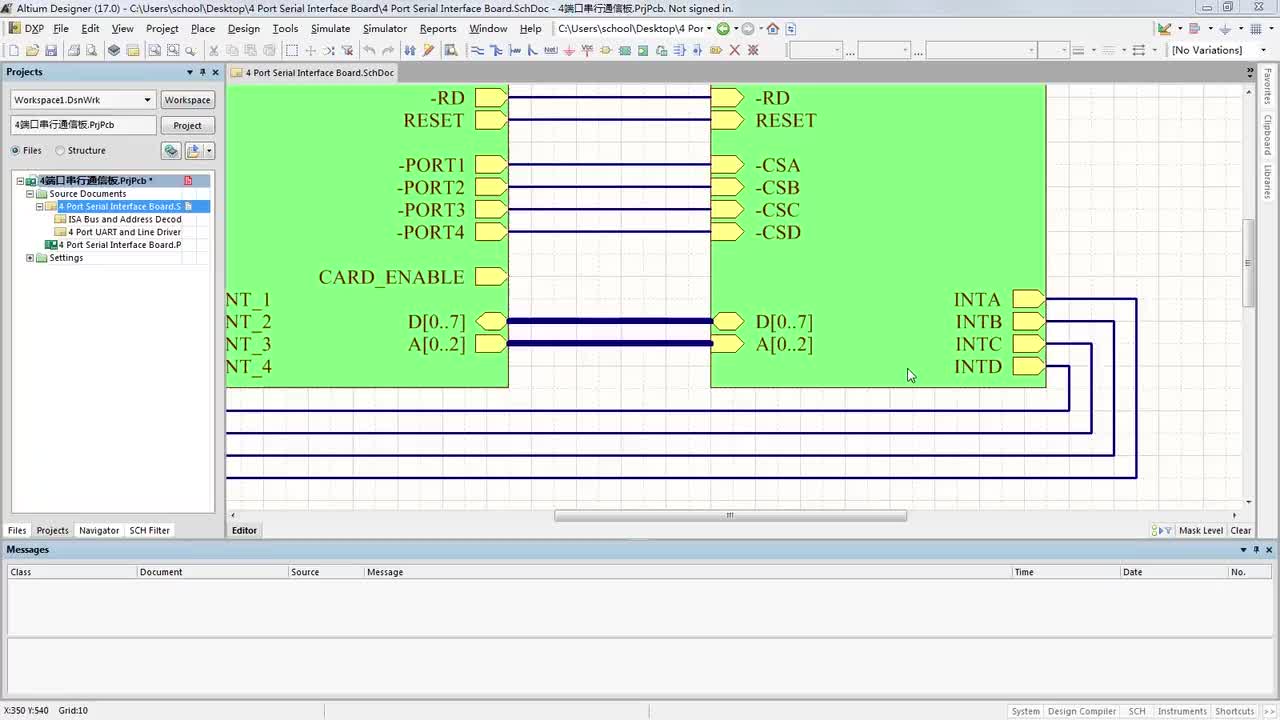
Task: Click the Mask Level button
Action: (x=1200, y=531)
